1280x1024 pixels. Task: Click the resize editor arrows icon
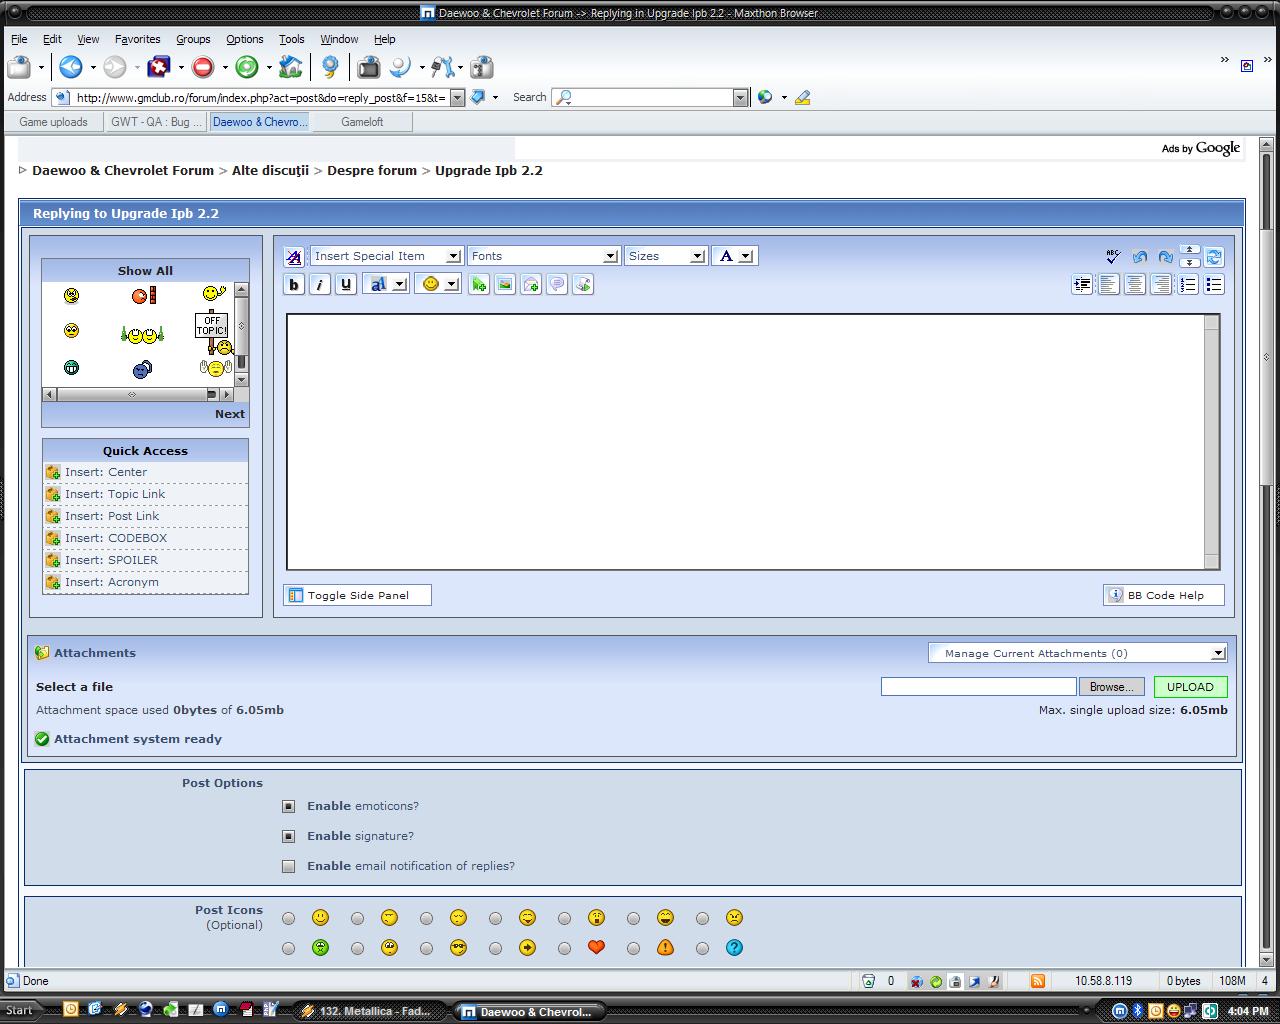click(1190, 256)
